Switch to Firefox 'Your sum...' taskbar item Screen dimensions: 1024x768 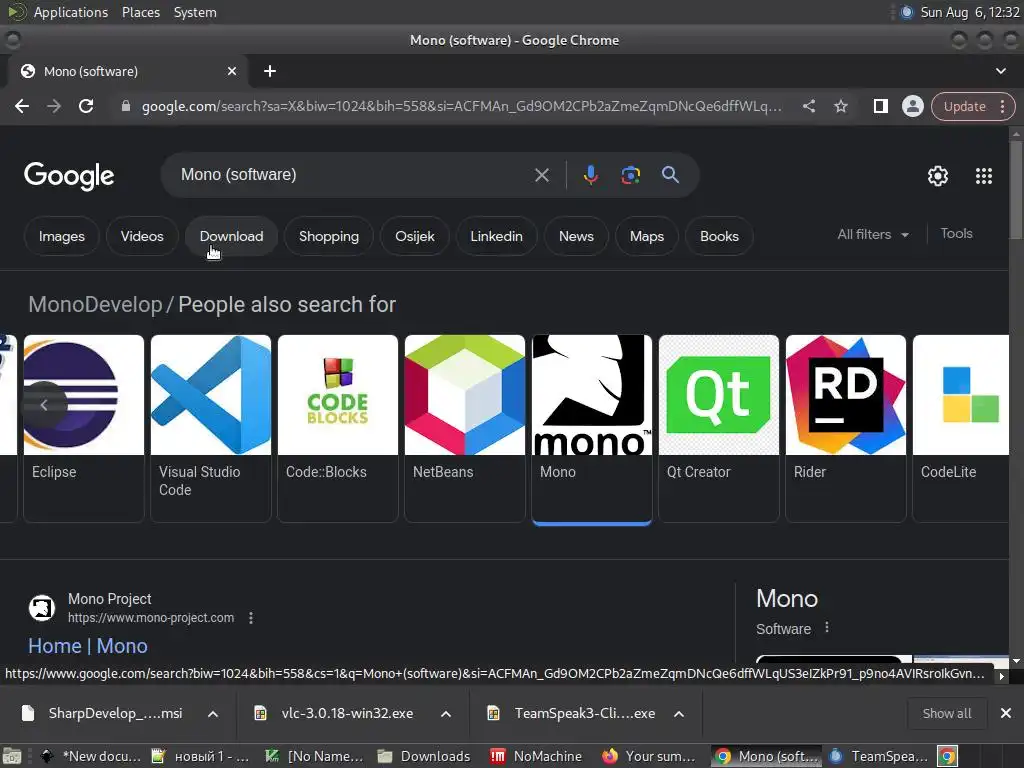pyautogui.click(x=648, y=756)
